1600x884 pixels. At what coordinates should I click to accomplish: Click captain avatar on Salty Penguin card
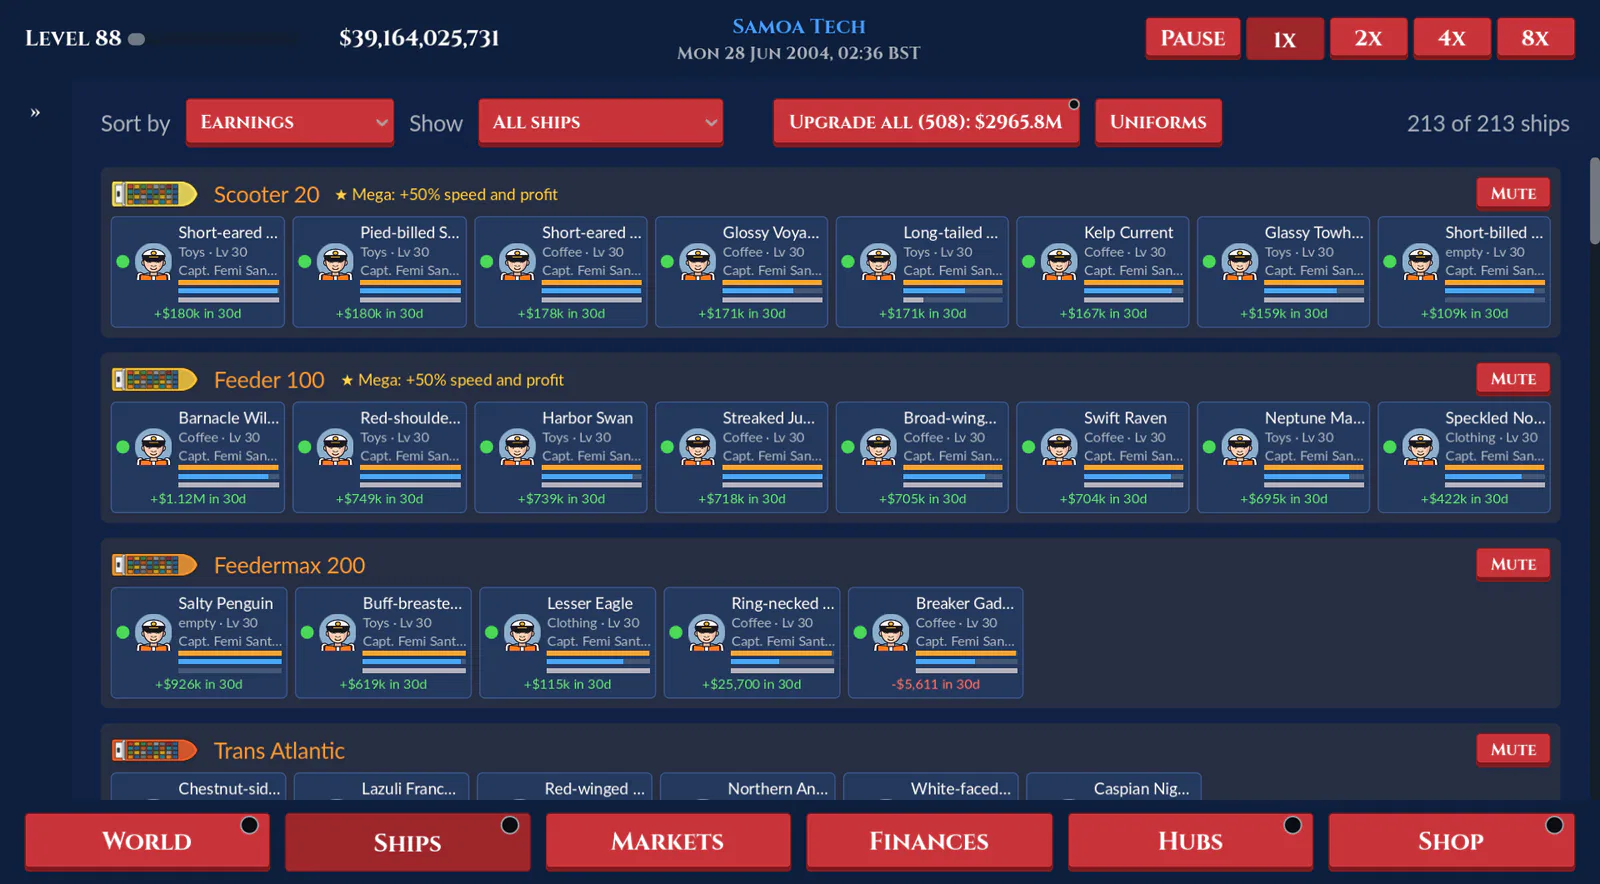[x=153, y=633]
